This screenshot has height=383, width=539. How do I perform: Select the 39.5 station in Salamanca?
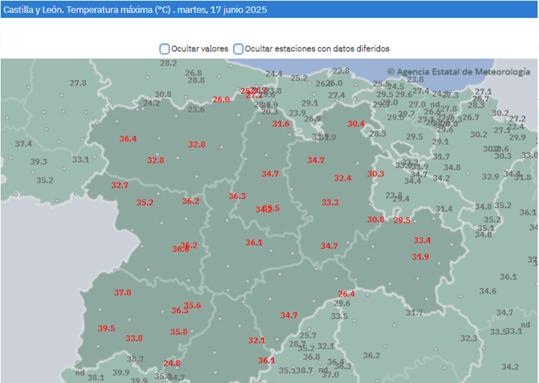(106, 328)
